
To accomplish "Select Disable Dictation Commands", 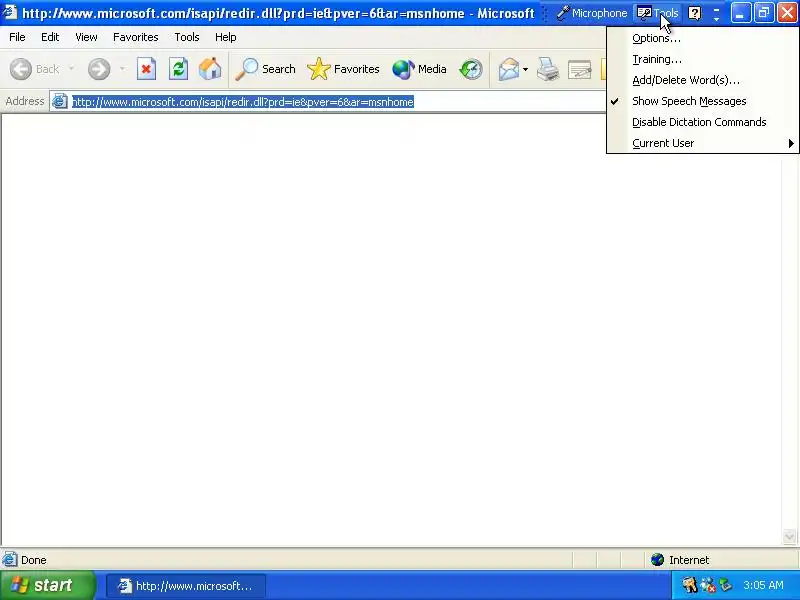I will pyautogui.click(x=703, y=122).
